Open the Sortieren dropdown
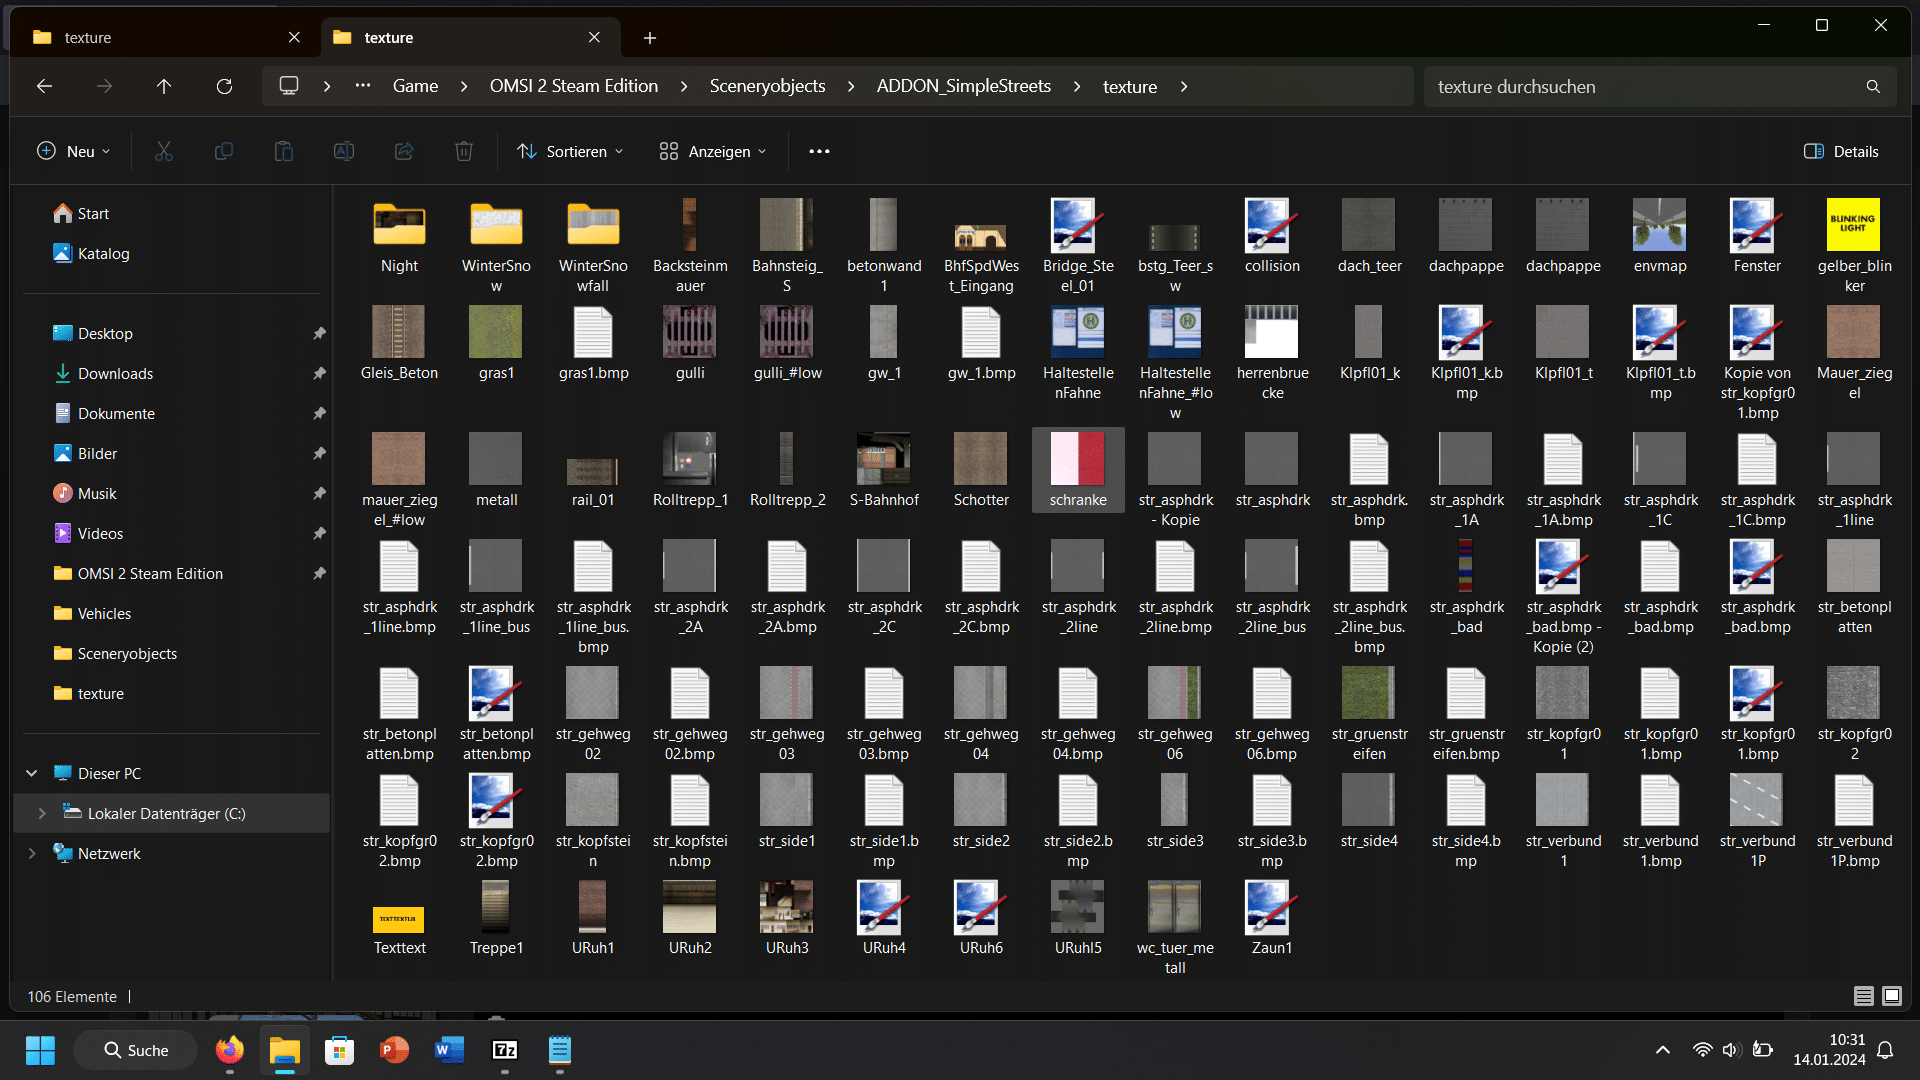Viewport: 1920px width, 1080px height. point(570,151)
